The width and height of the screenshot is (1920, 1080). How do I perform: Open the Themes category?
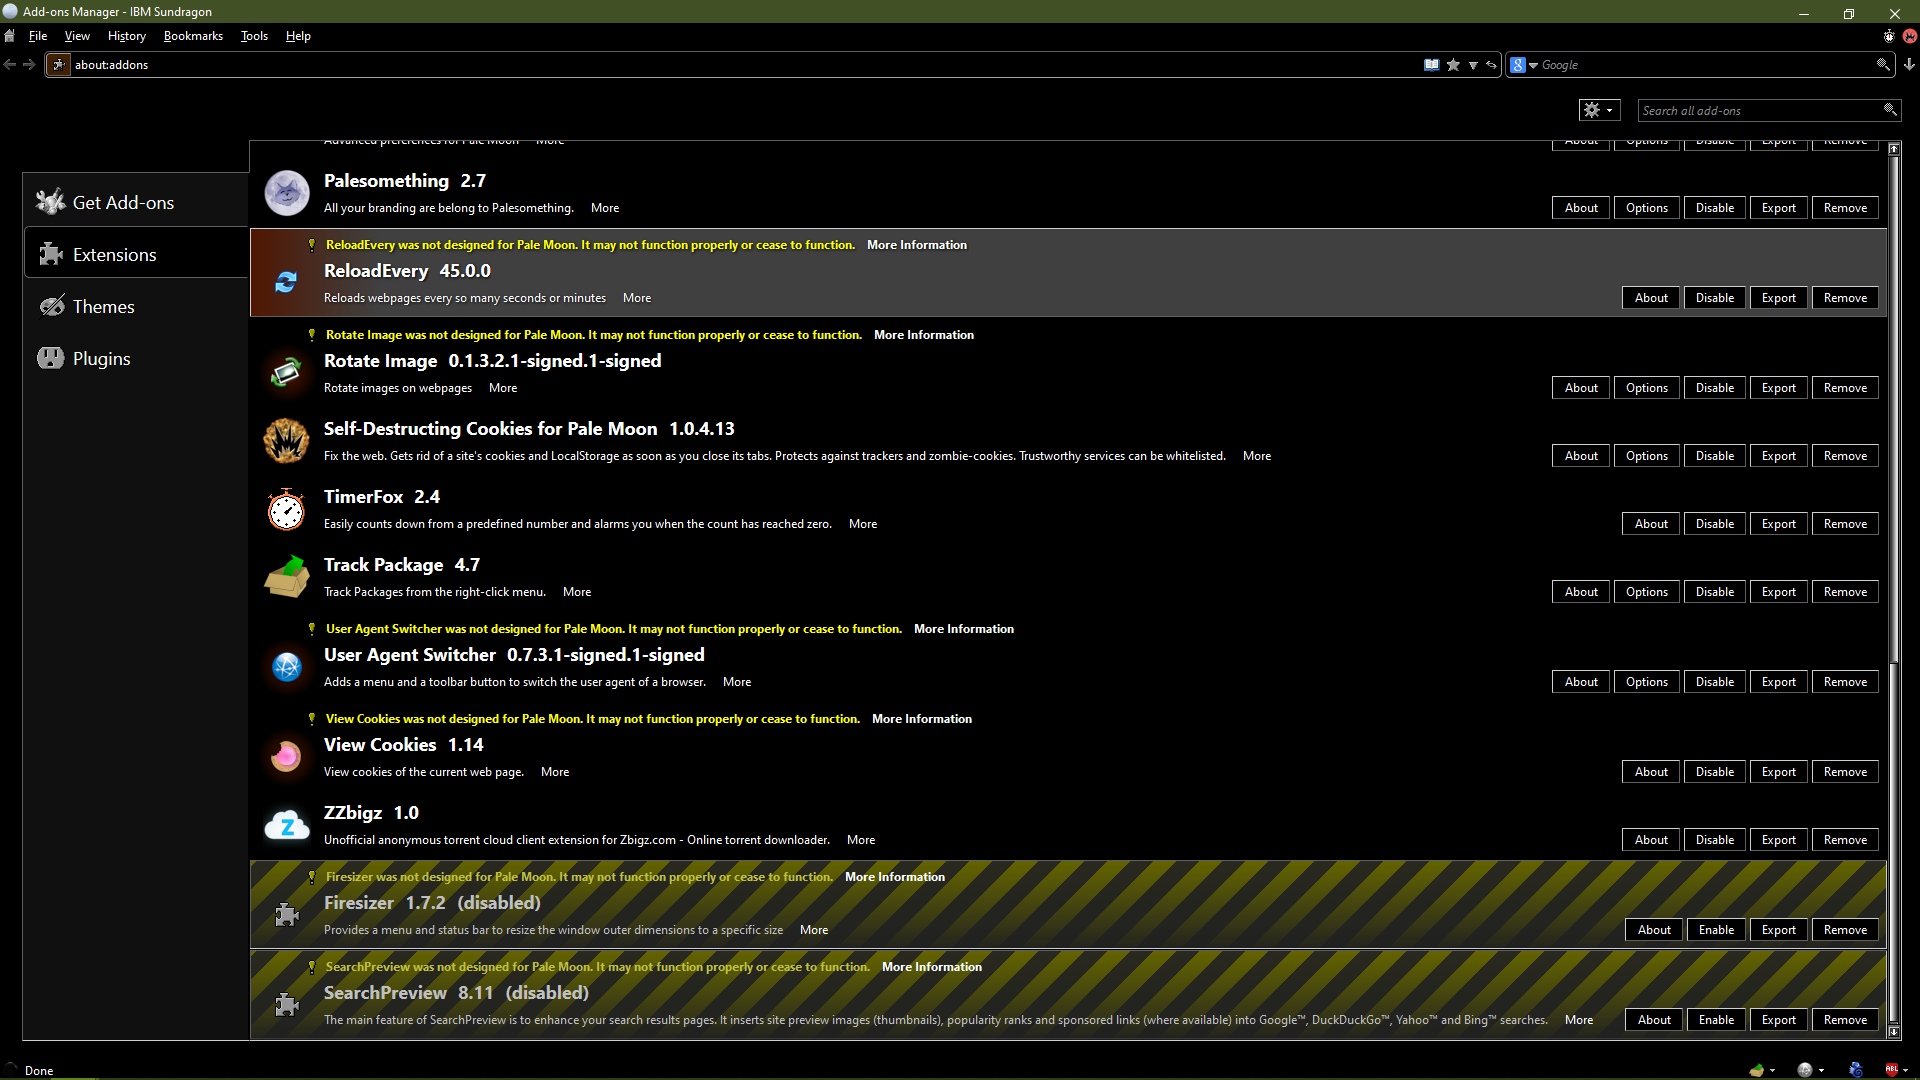coord(136,306)
